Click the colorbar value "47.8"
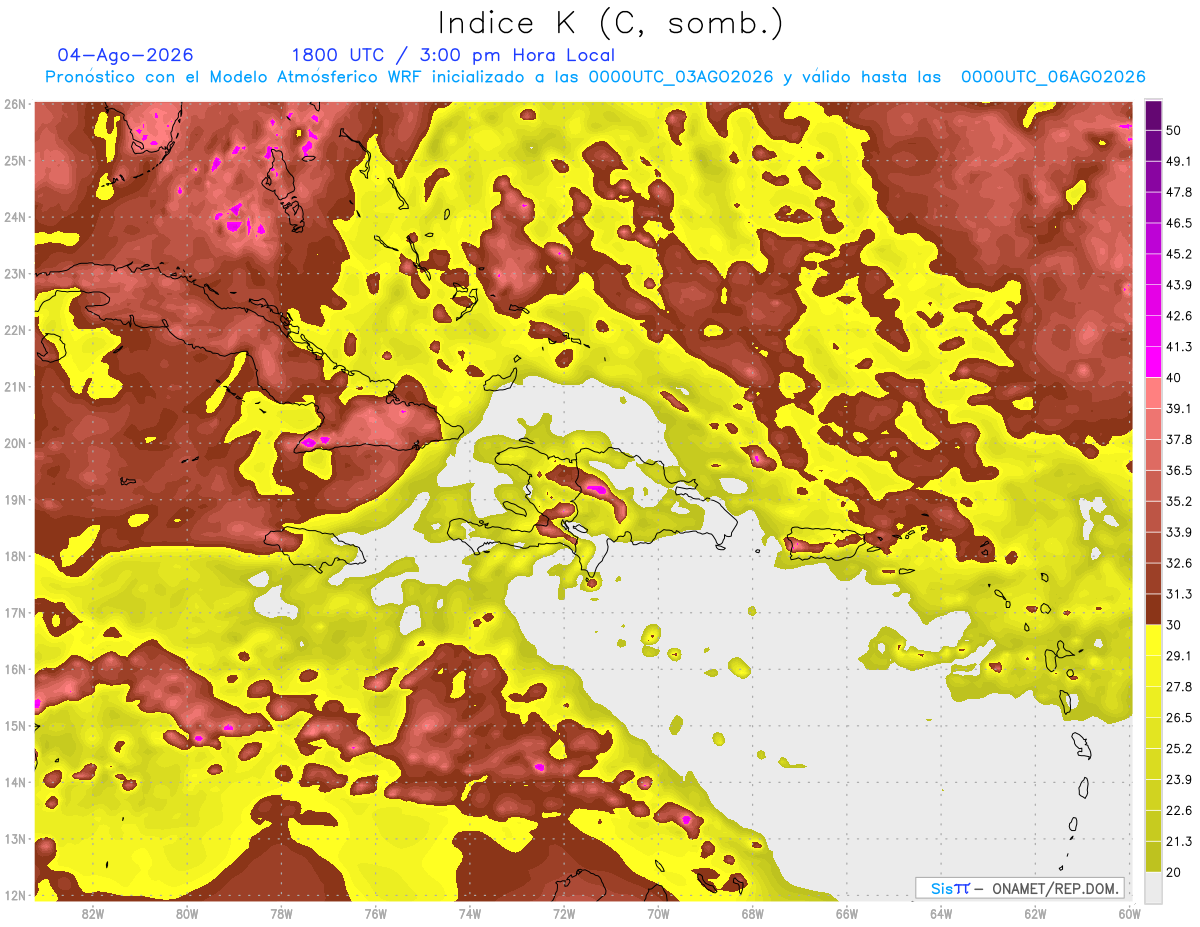This screenshot has height=927, width=1200. point(1178,192)
